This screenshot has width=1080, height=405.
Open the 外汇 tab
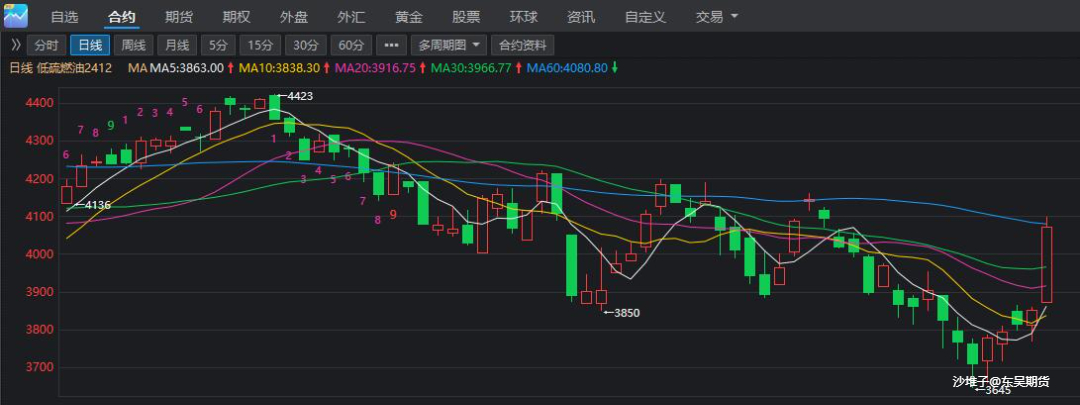351,17
